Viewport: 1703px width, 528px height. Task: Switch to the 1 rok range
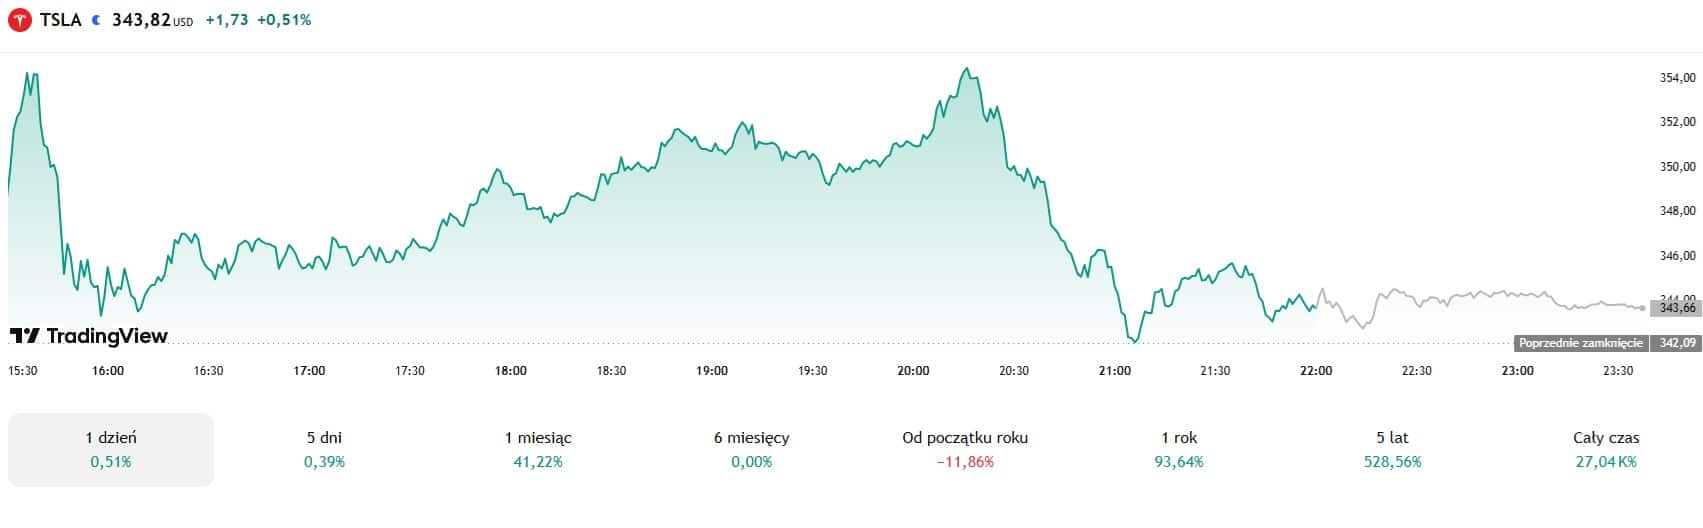1179,449
